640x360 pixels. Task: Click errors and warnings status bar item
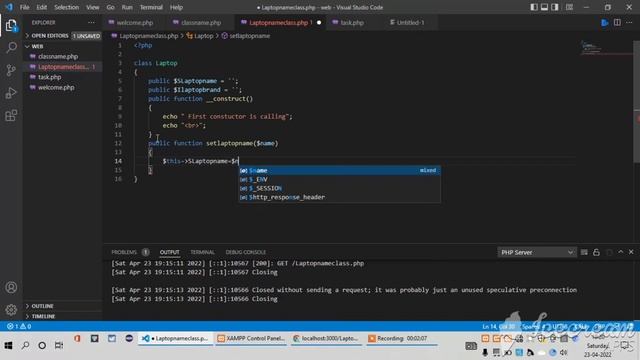pos(19,326)
